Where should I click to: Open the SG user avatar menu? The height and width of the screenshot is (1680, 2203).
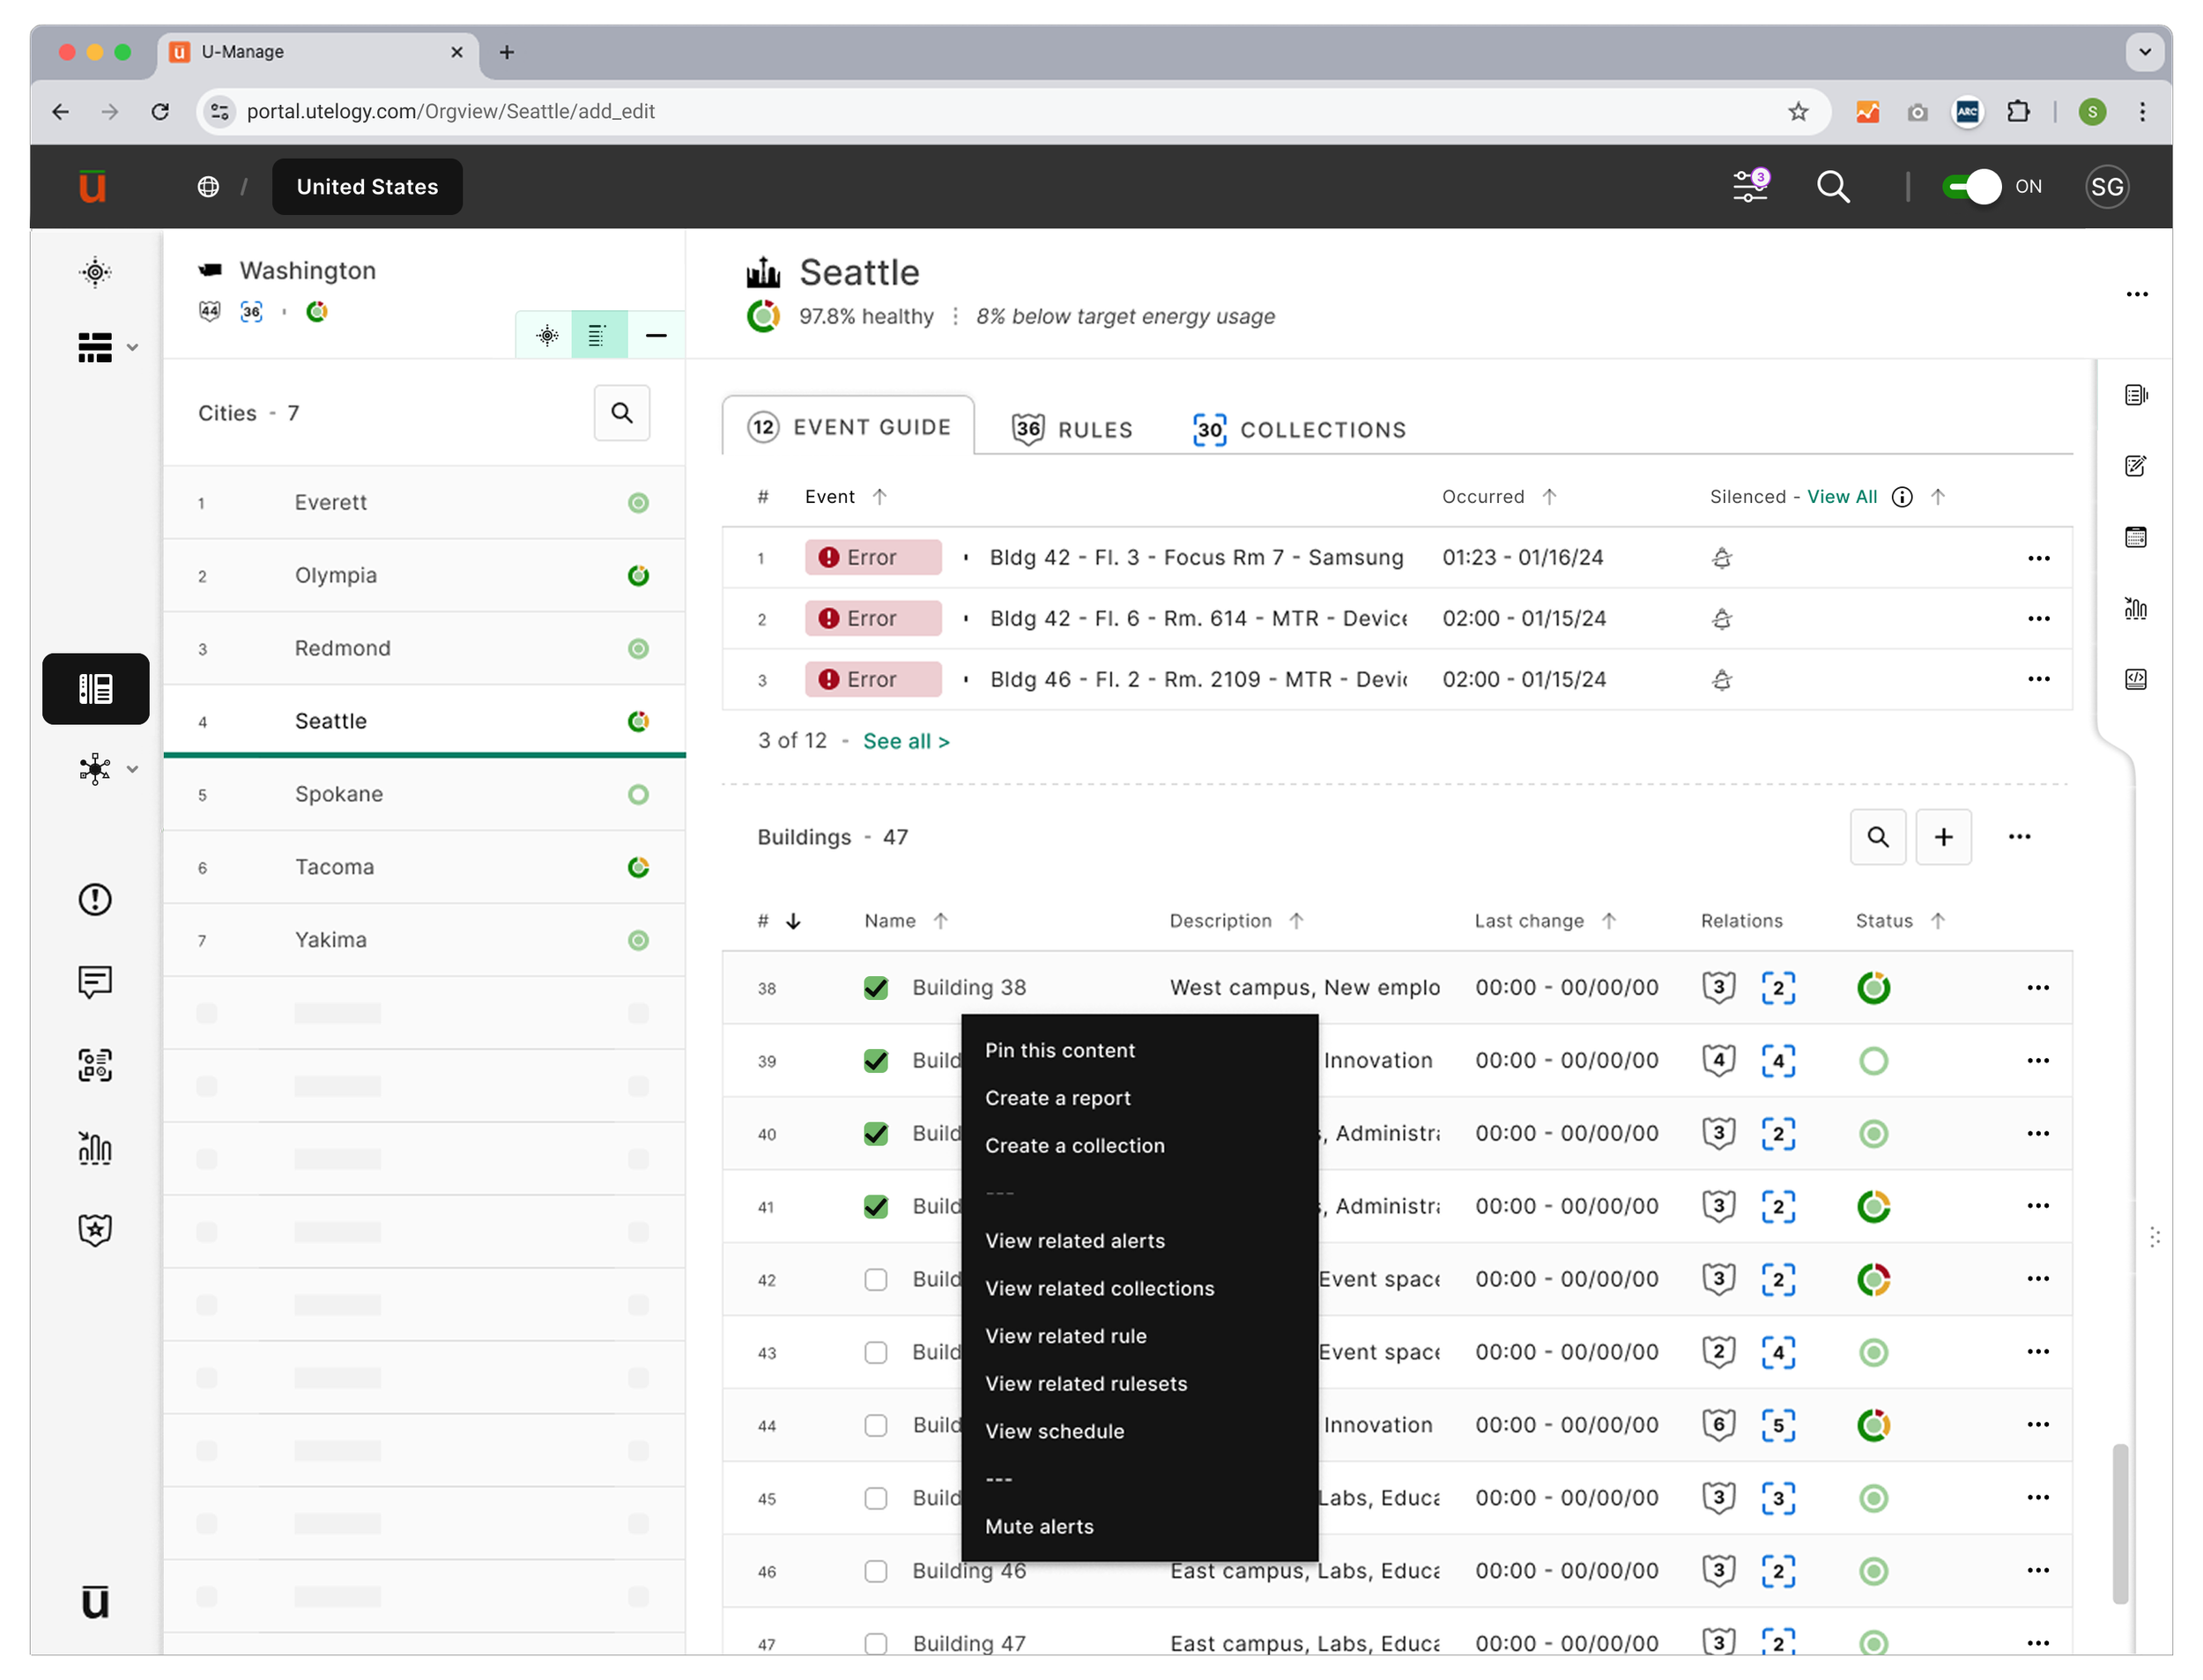tap(2107, 187)
